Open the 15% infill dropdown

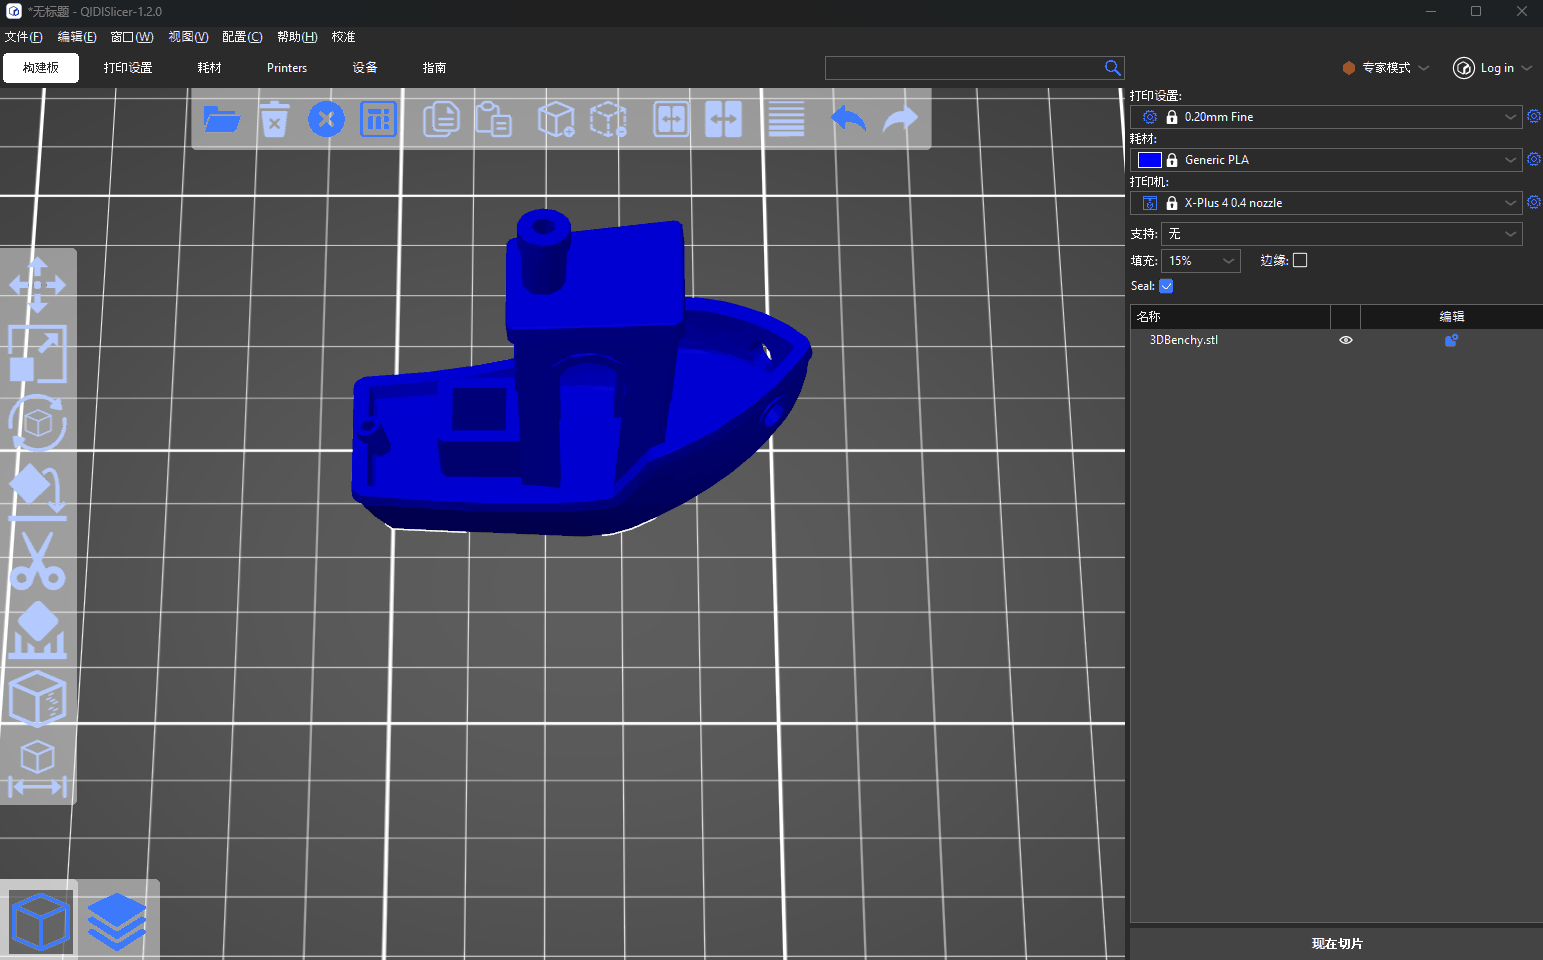point(1201,261)
